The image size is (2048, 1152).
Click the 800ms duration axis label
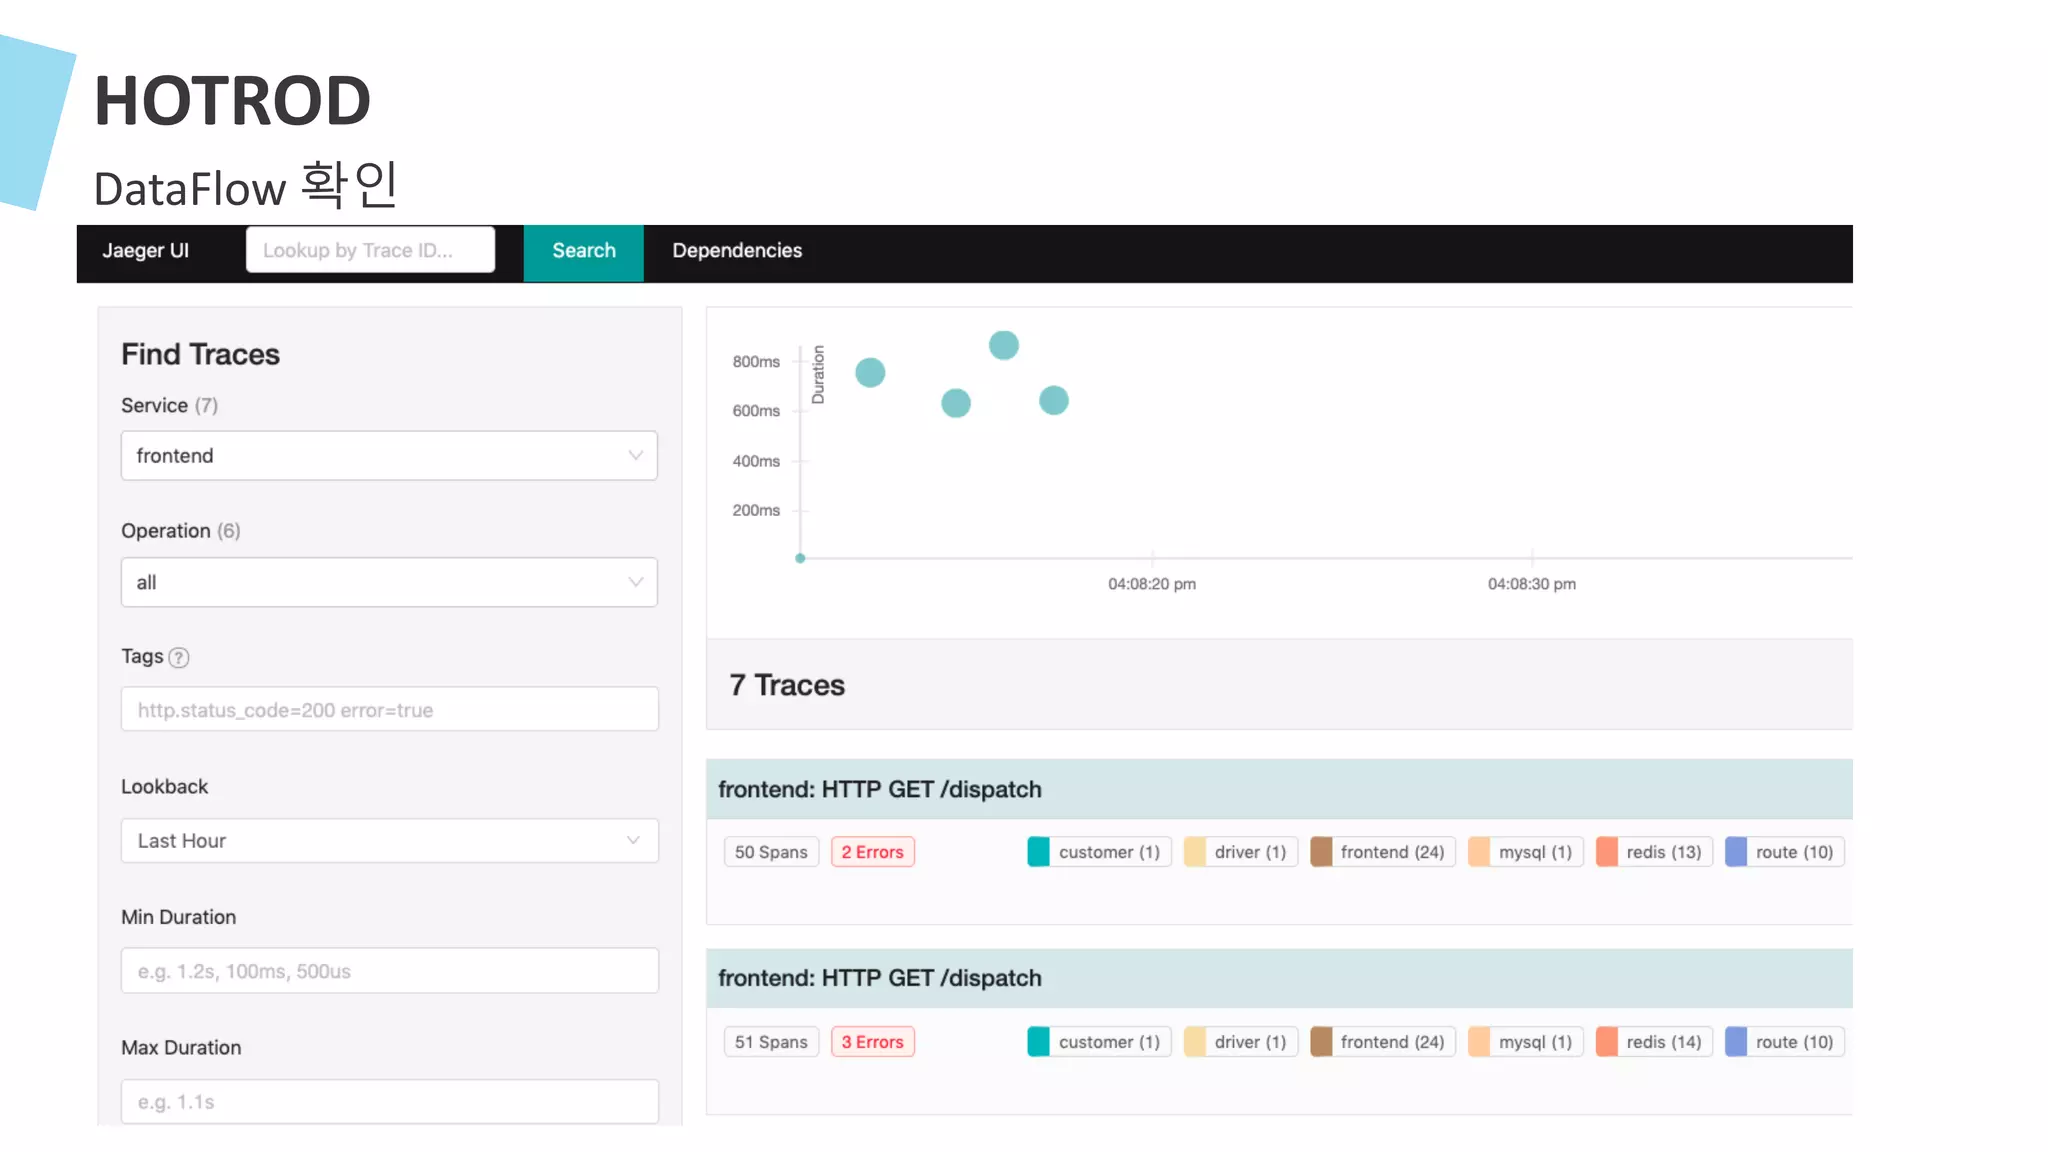point(756,361)
